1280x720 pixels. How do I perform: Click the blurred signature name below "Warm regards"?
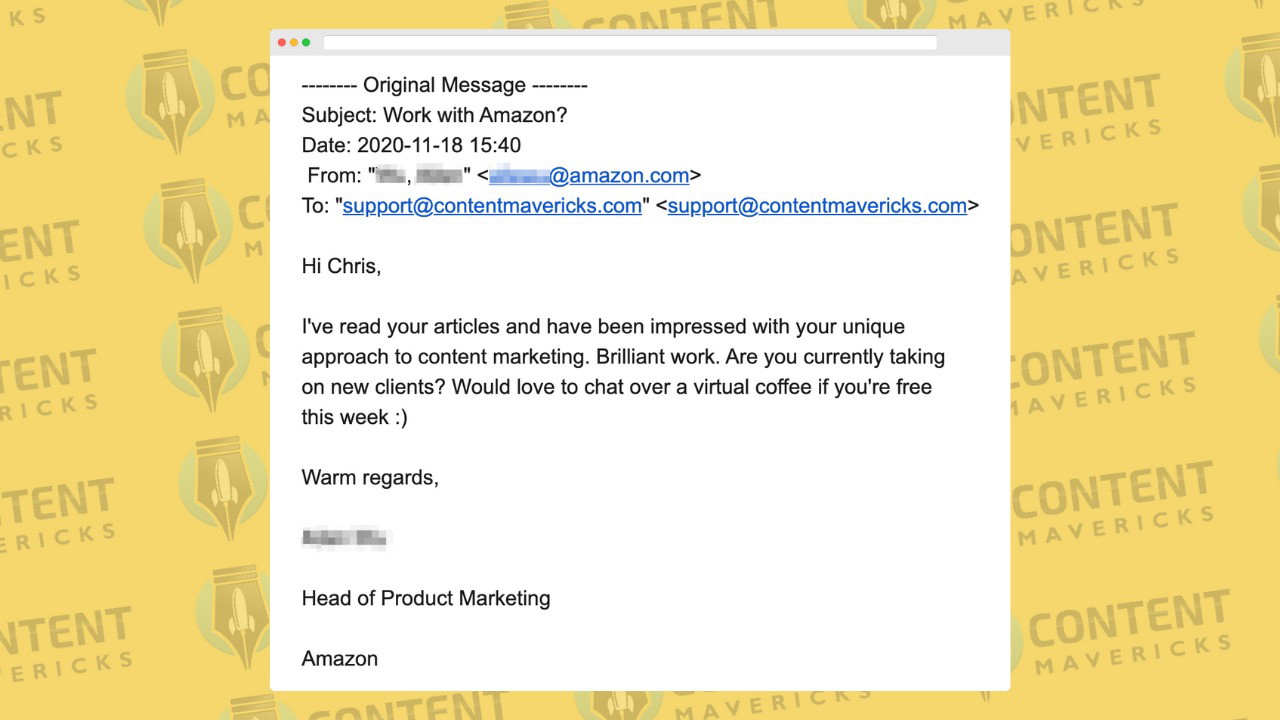[346, 539]
